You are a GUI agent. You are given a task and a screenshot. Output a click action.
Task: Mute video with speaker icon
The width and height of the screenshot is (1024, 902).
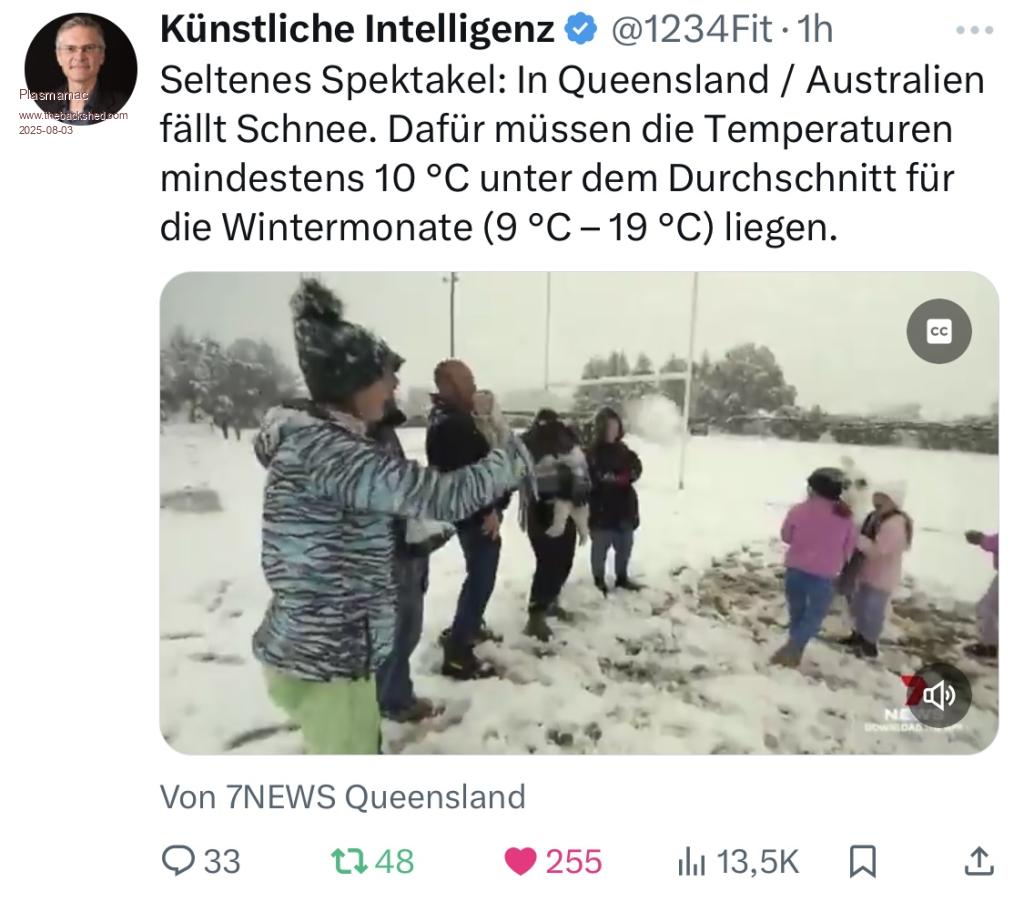pos(938,695)
